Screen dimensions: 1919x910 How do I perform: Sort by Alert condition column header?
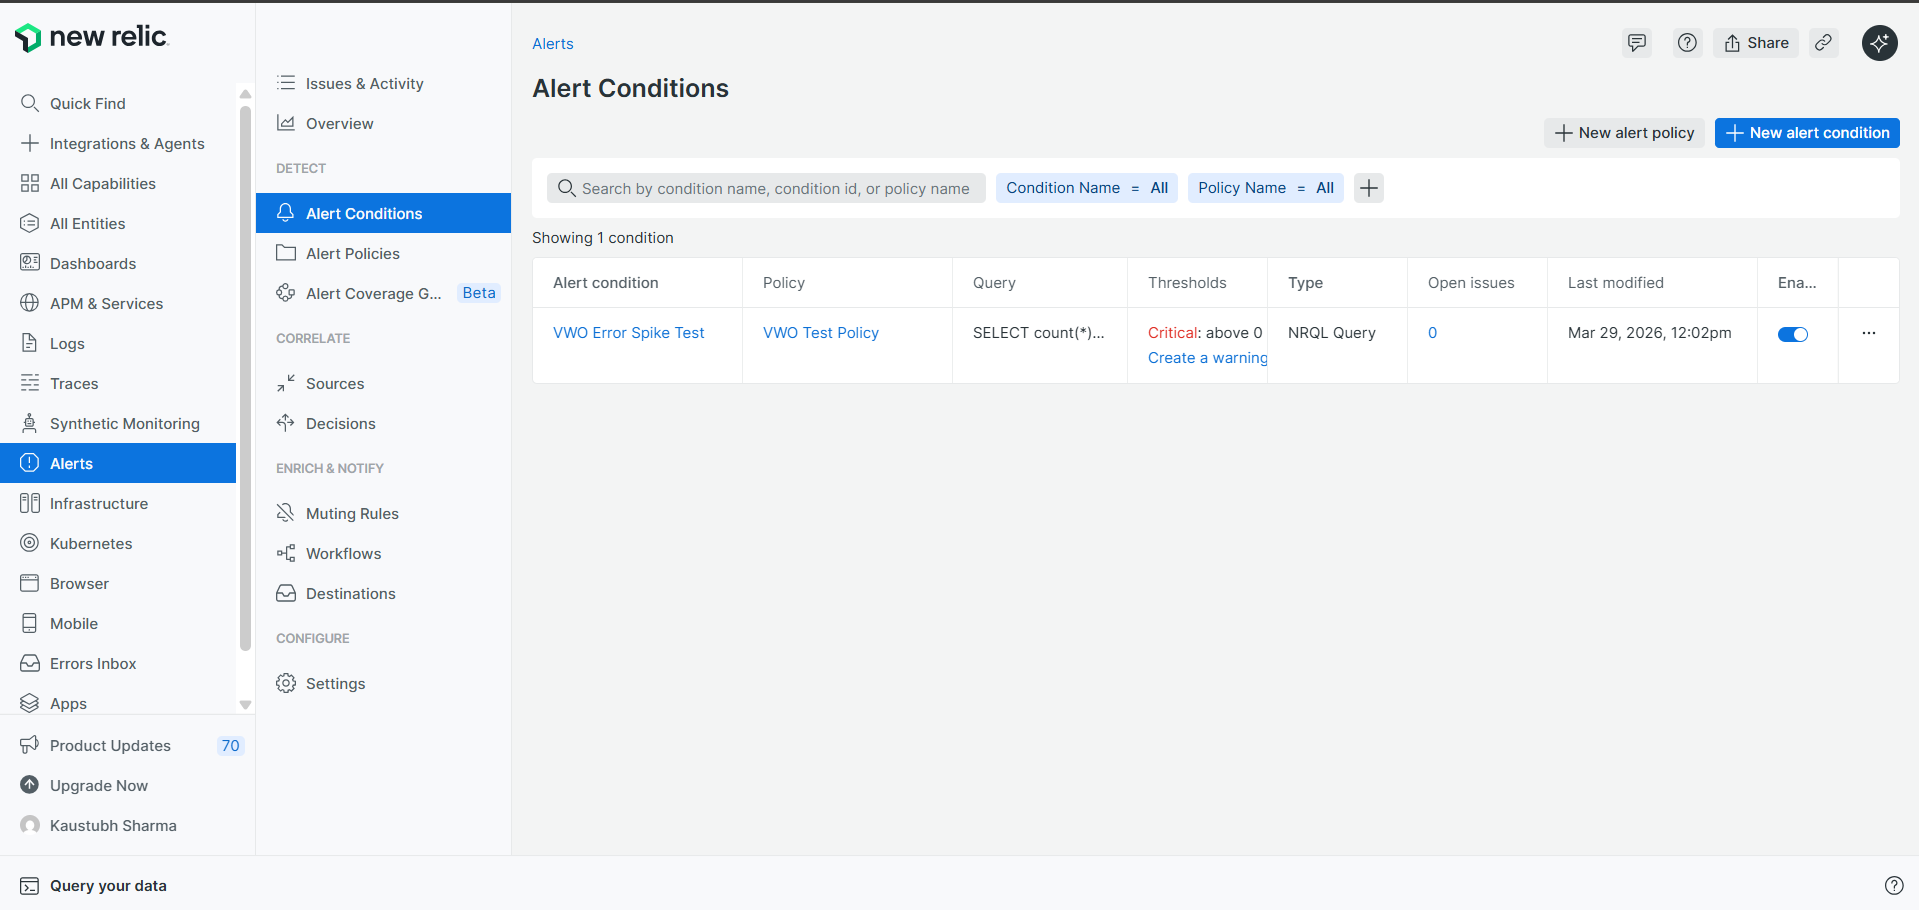coord(606,283)
